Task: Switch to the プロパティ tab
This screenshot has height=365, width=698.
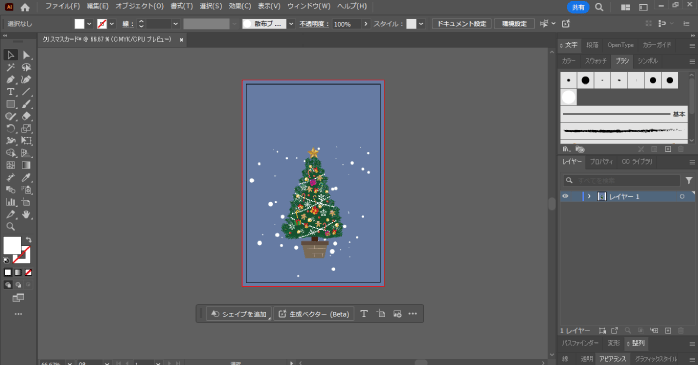Action: pos(601,162)
